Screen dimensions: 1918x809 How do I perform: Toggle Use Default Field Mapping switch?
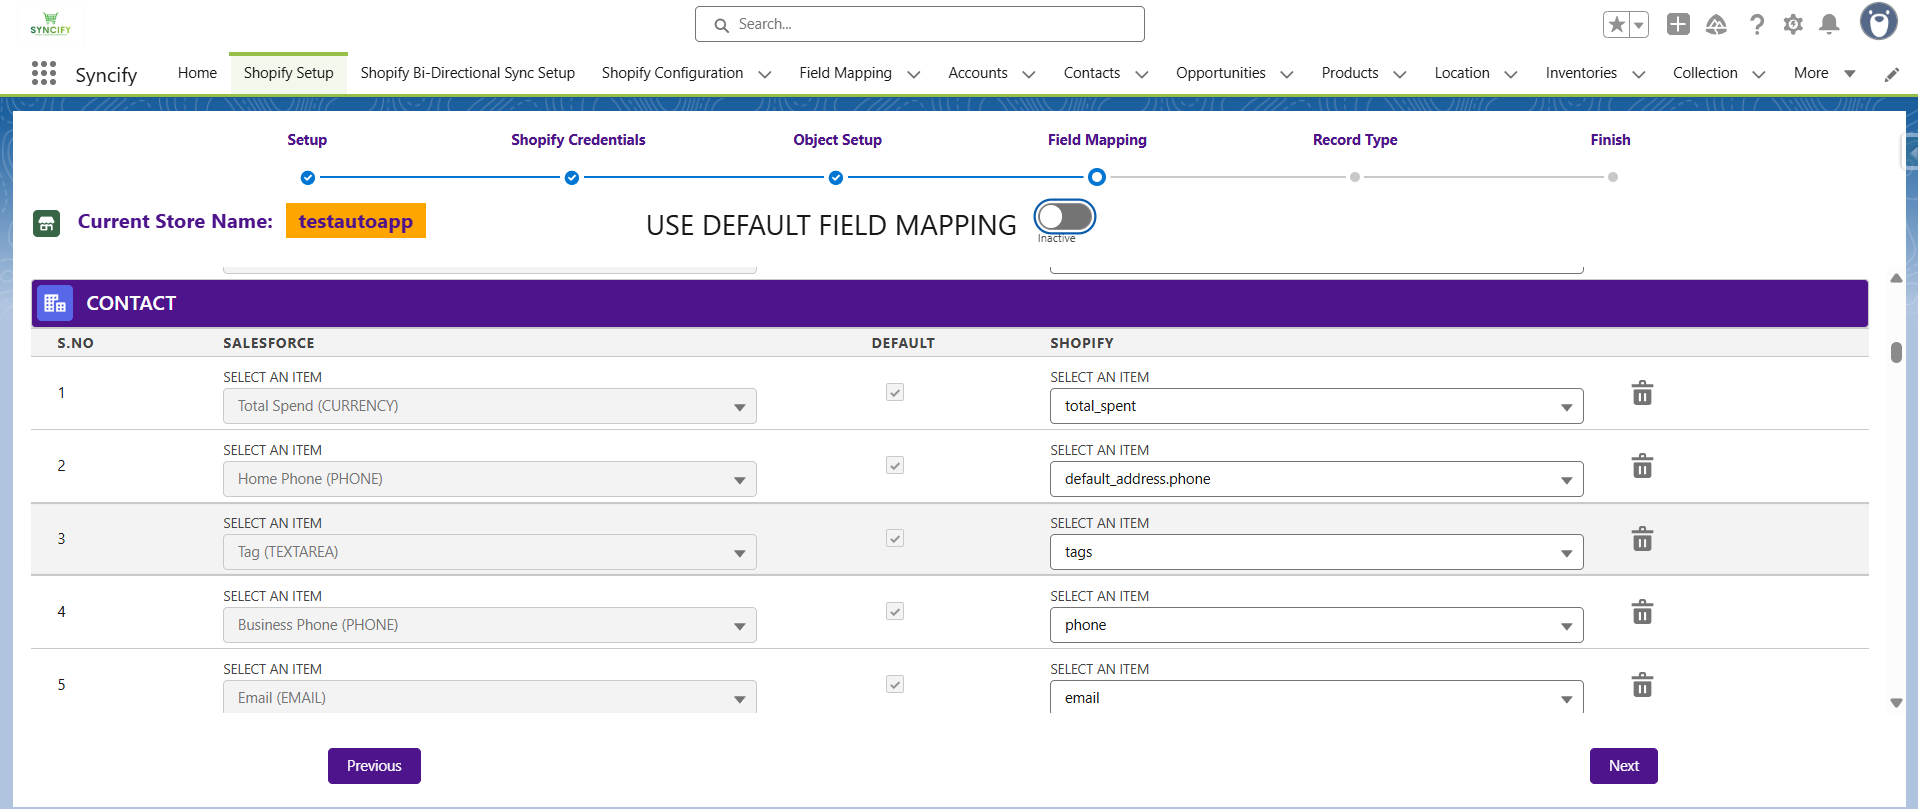coord(1065,216)
